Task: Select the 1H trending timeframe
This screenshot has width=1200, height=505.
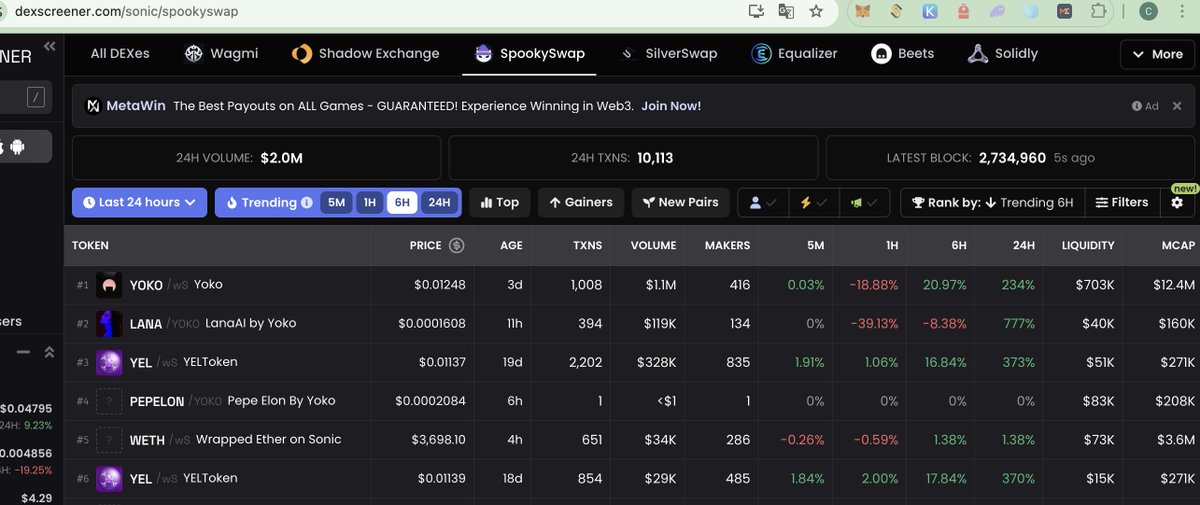Action: coord(370,202)
